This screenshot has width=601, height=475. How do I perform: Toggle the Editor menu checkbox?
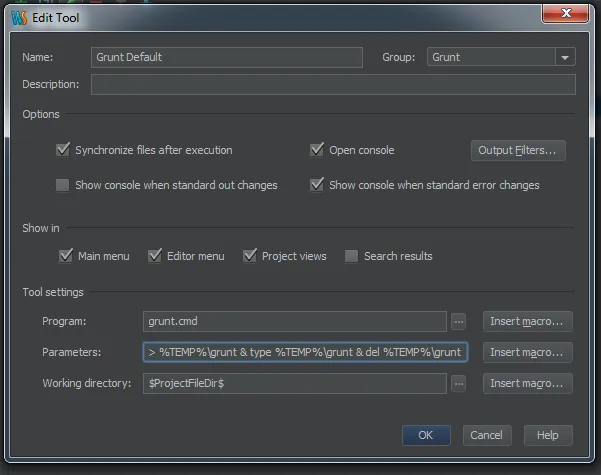155,255
